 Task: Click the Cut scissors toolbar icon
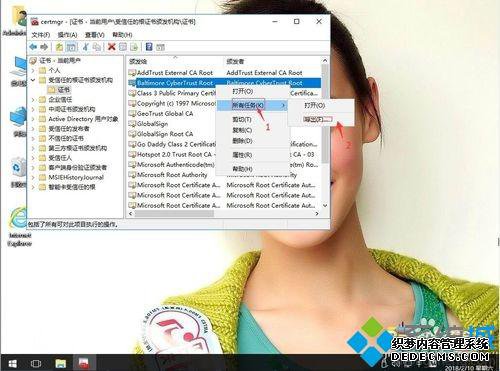pos(86,47)
